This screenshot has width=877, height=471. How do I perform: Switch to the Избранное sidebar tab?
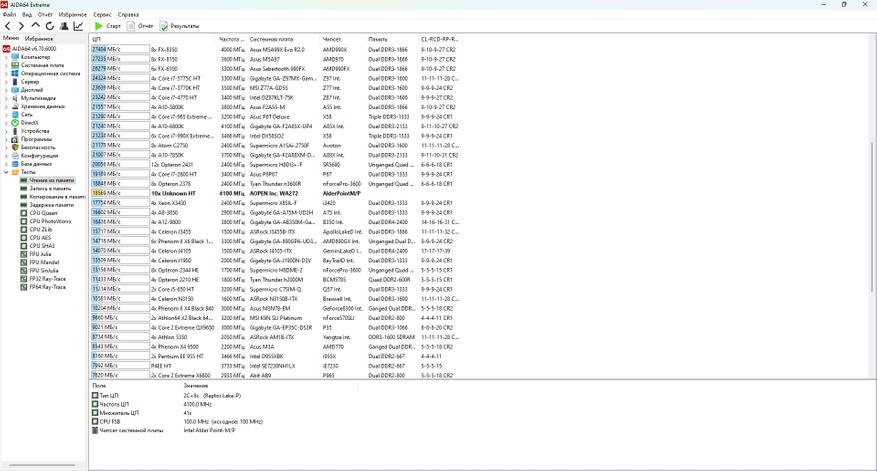coord(39,39)
